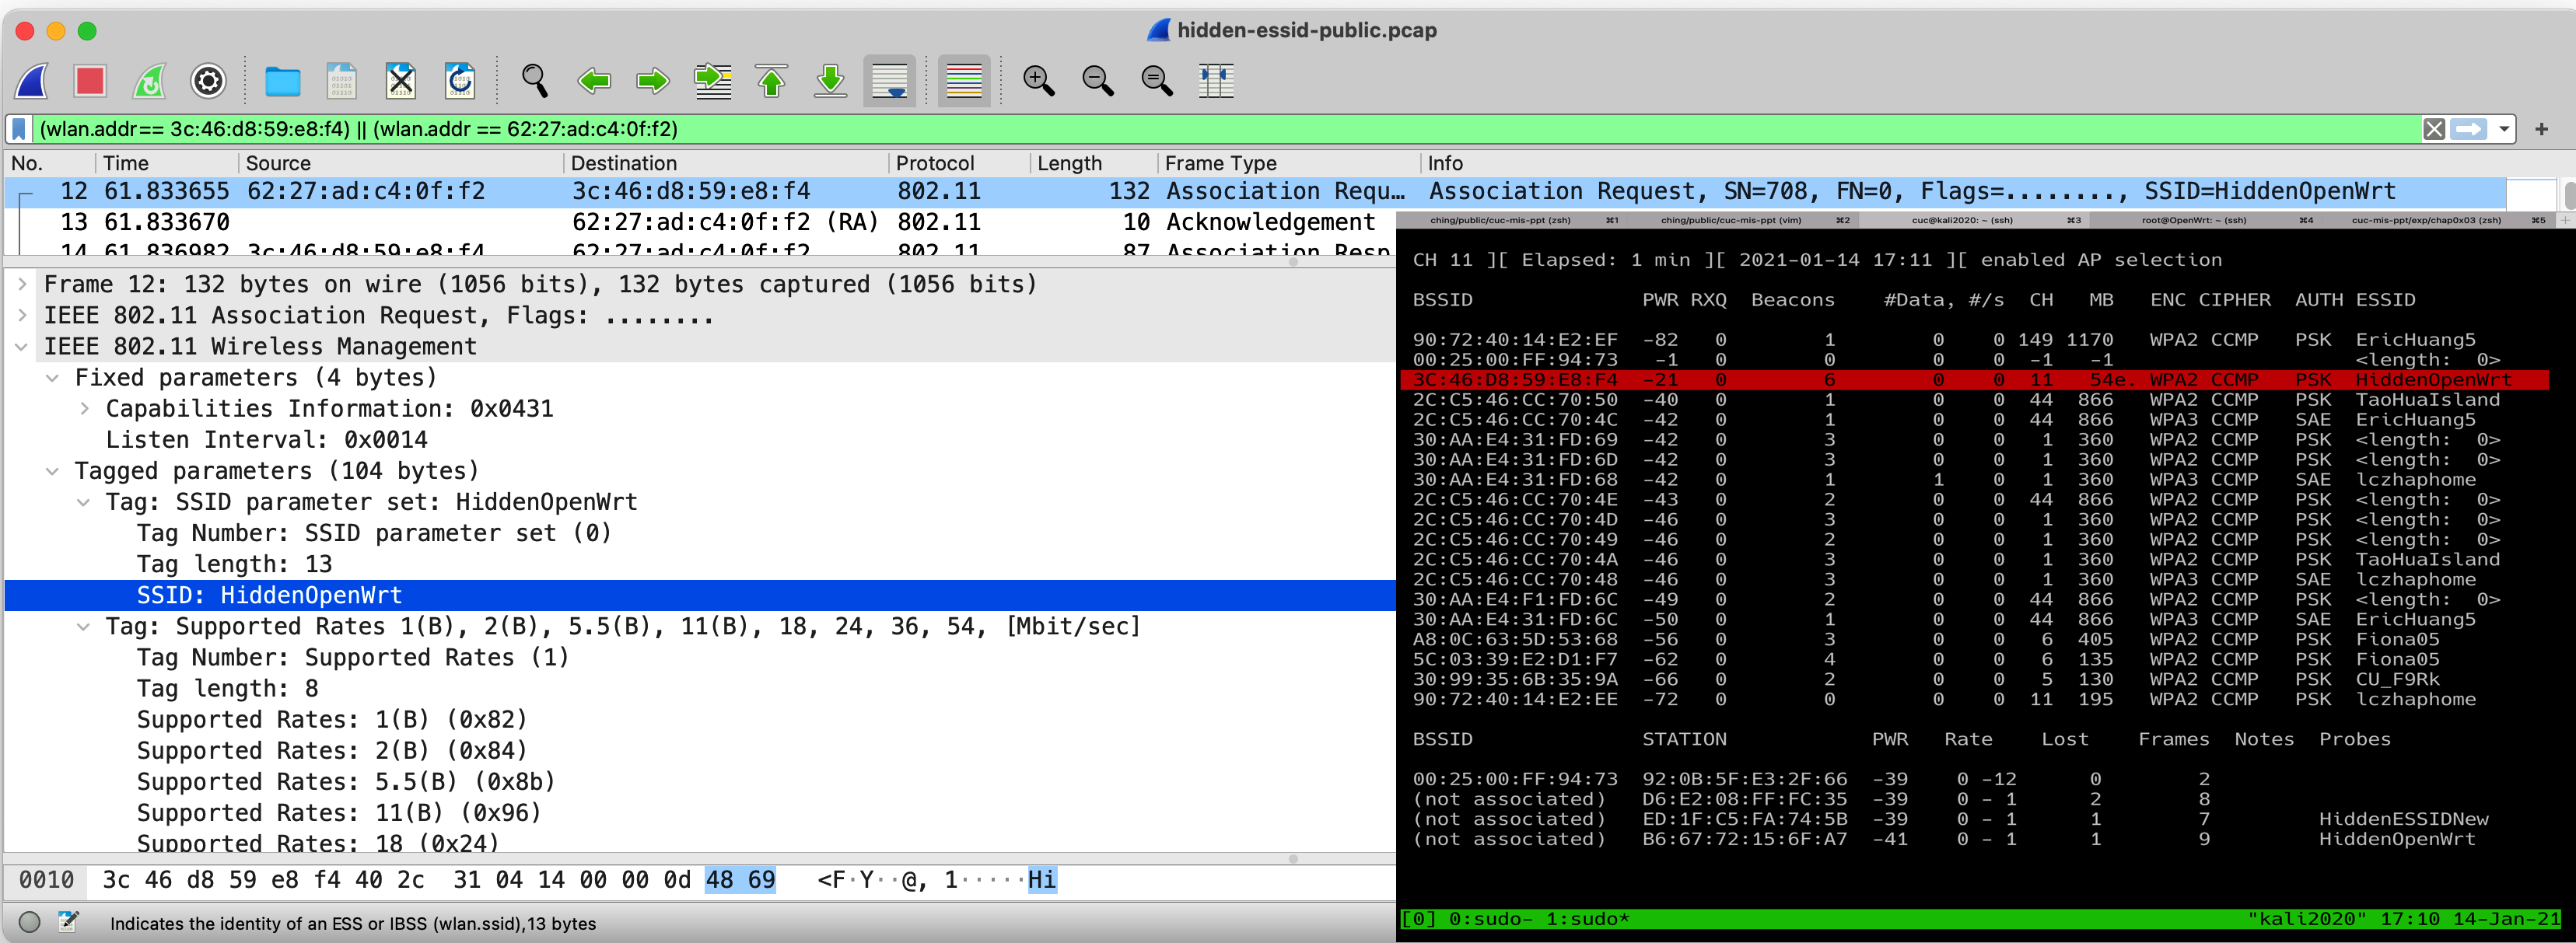2576x943 pixels.
Task: Collapse the Tagged parameters section
Action: click(x=53, y=471)
